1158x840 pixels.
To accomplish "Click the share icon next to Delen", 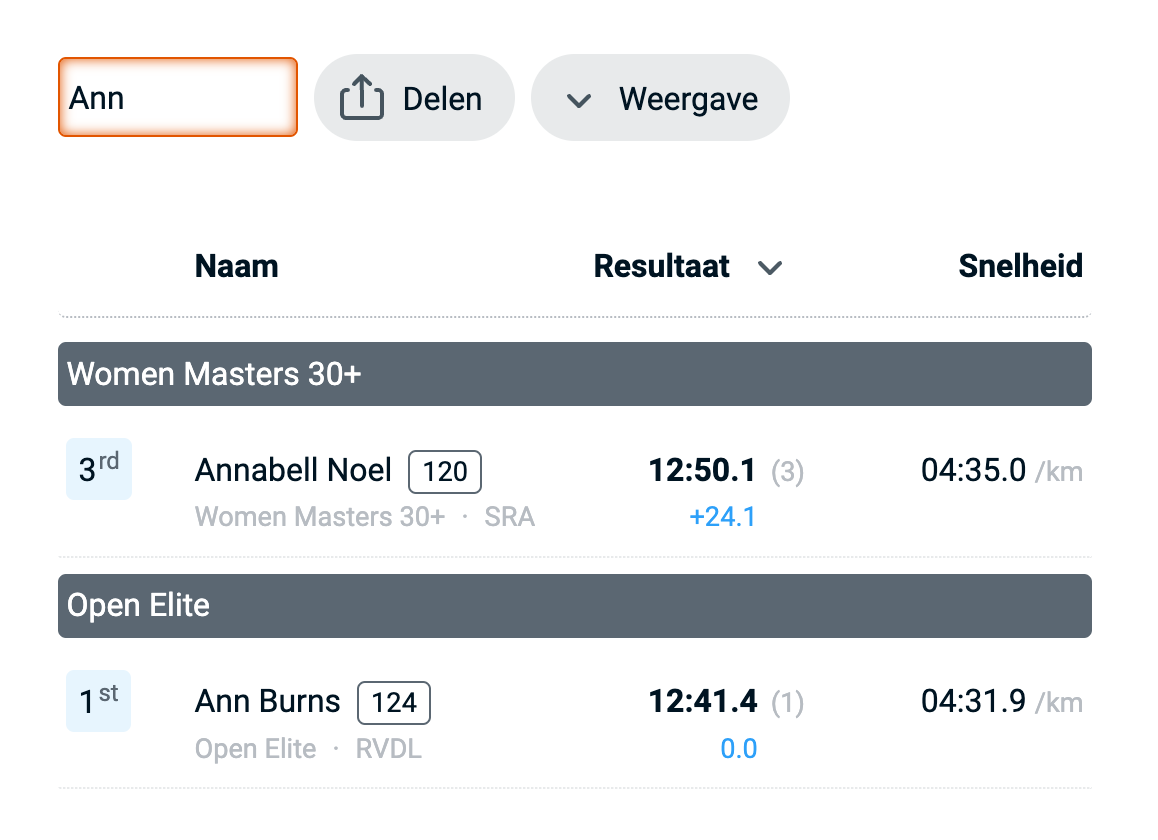I will (x=361, y=98).
